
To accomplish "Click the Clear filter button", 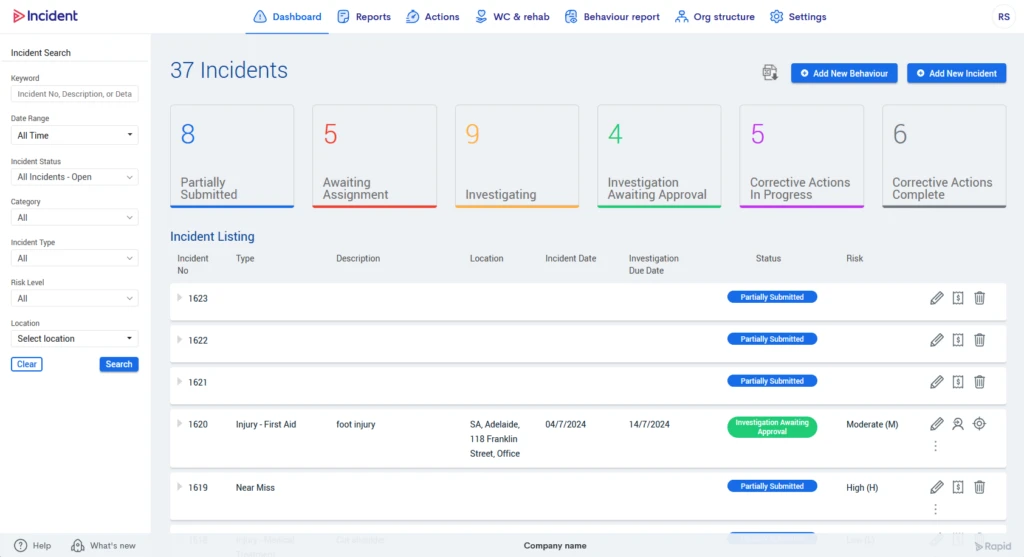I will [27, 364].
